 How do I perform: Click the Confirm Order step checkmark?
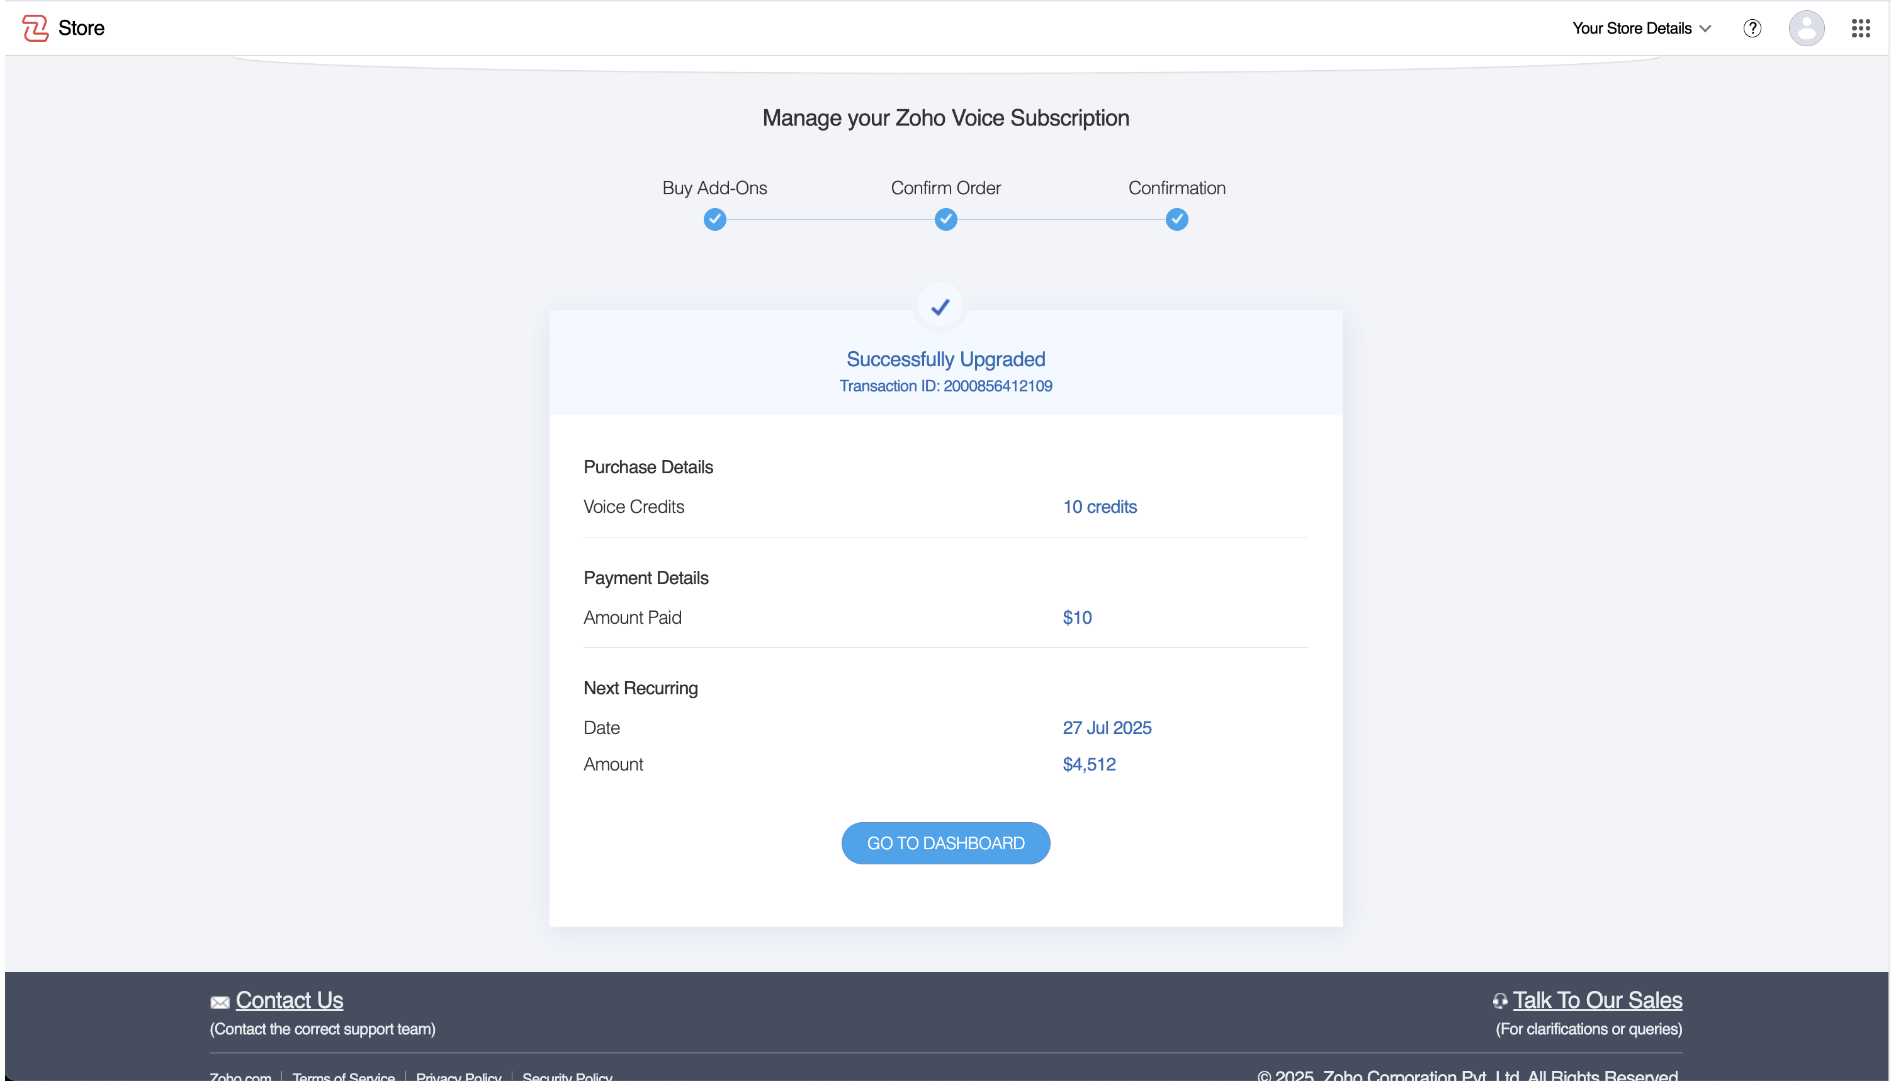[x=945, y=219]
